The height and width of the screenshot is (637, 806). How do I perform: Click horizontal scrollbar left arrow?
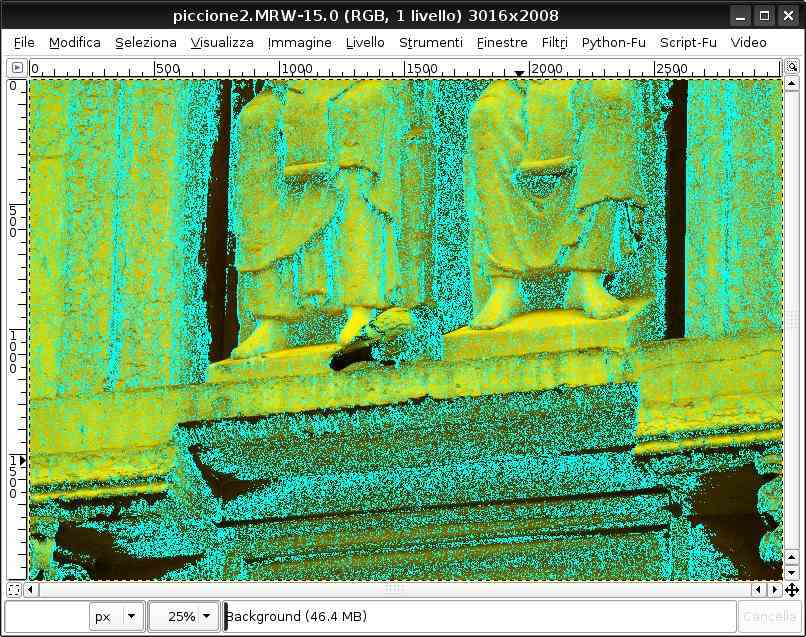[32, 590]
